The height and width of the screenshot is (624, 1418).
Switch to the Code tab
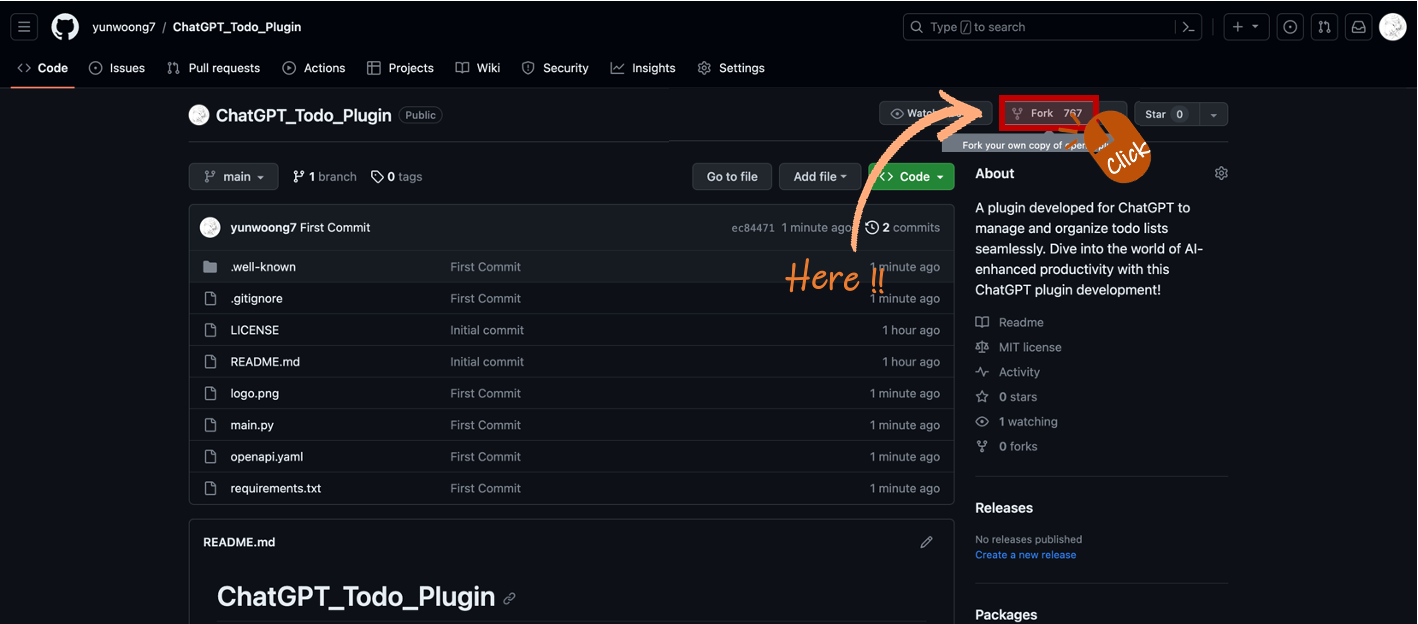tap(43, 68)
